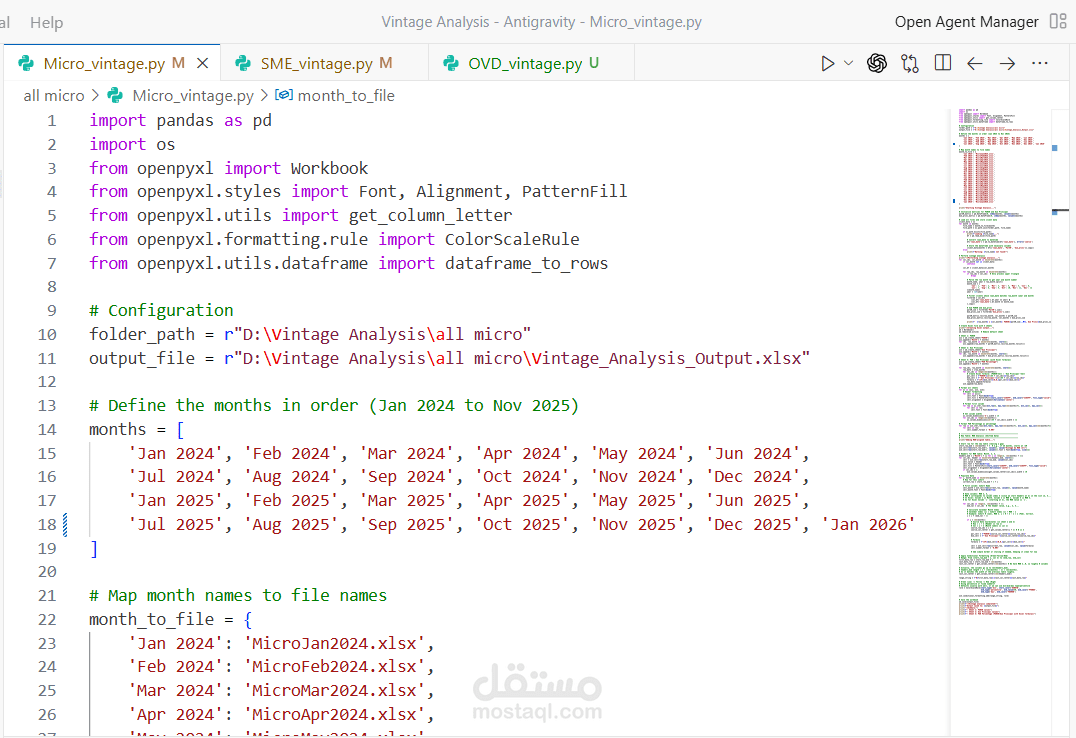The height and width of the screenshot is (738, 1076).
Task: Click 'Workbook' on line 3
Action: (x=329, y=169)
